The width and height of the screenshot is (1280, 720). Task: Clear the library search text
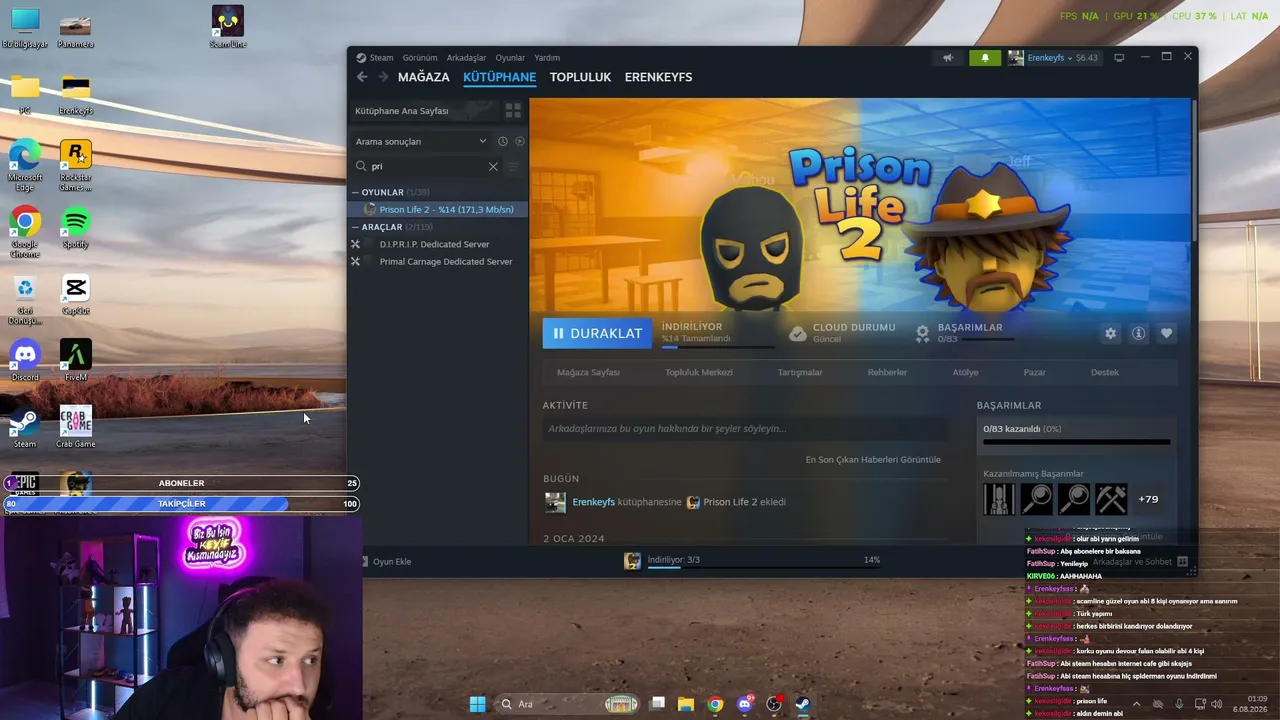pyautogui.click(x=493, y=167)
